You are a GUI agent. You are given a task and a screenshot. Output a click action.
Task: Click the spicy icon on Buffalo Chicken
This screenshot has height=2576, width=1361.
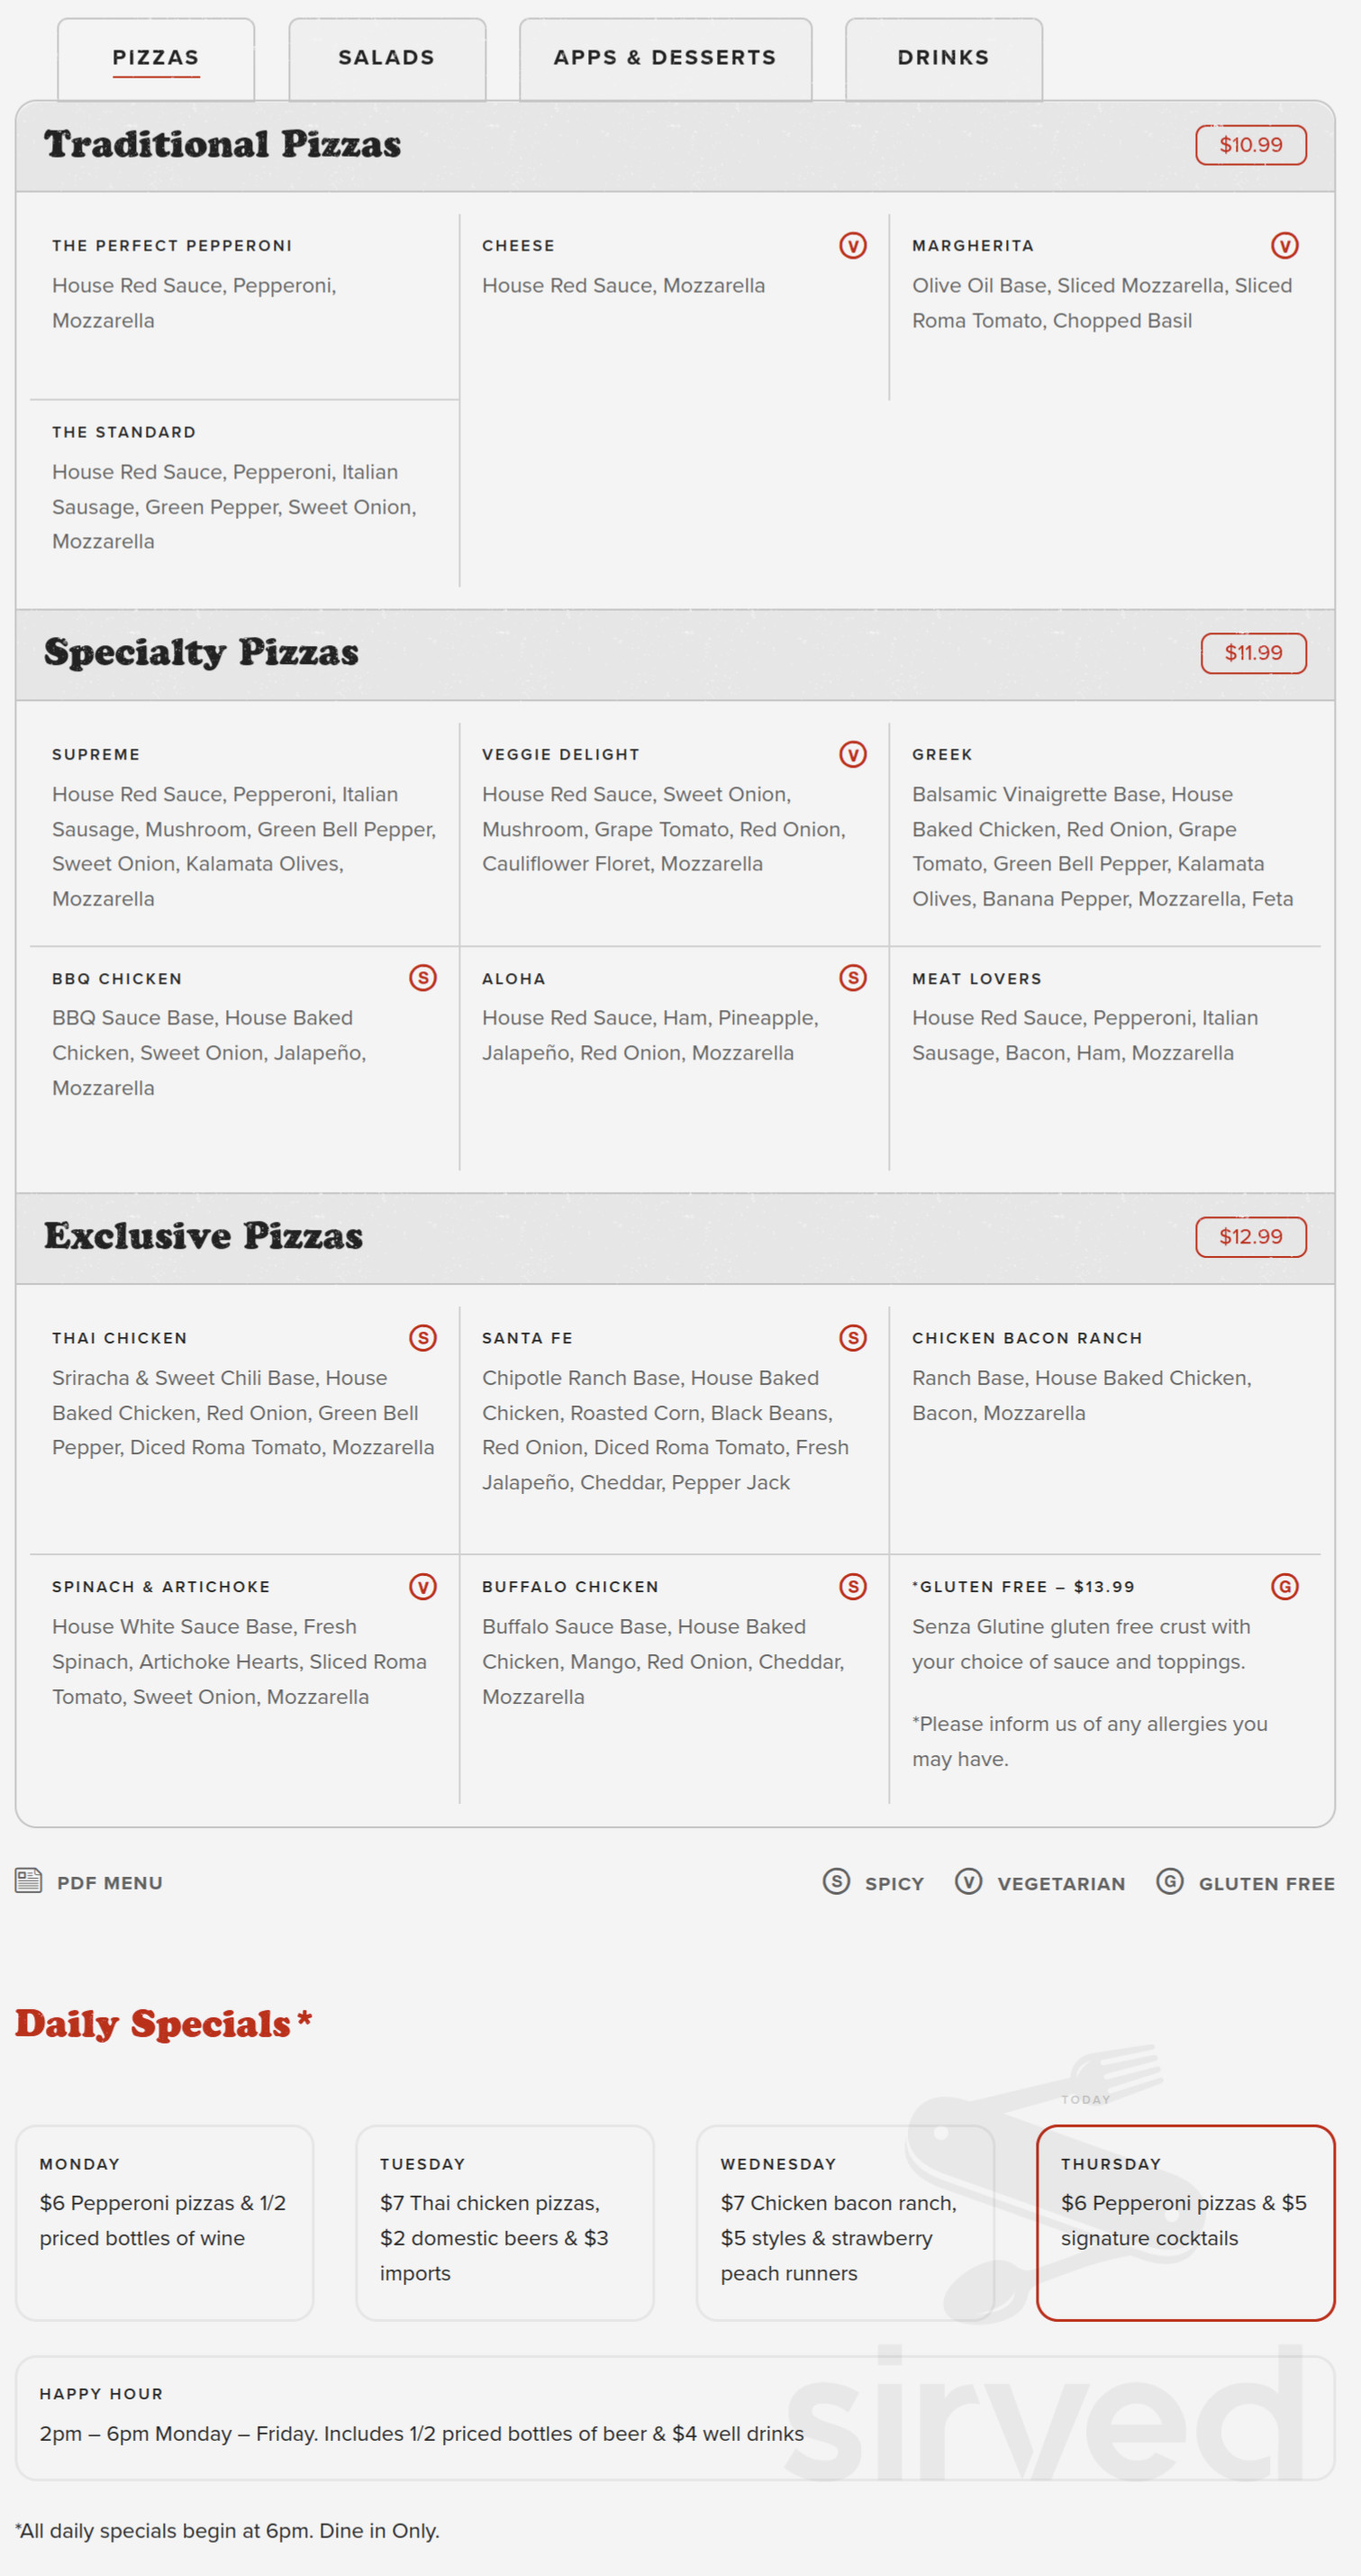853,1586
